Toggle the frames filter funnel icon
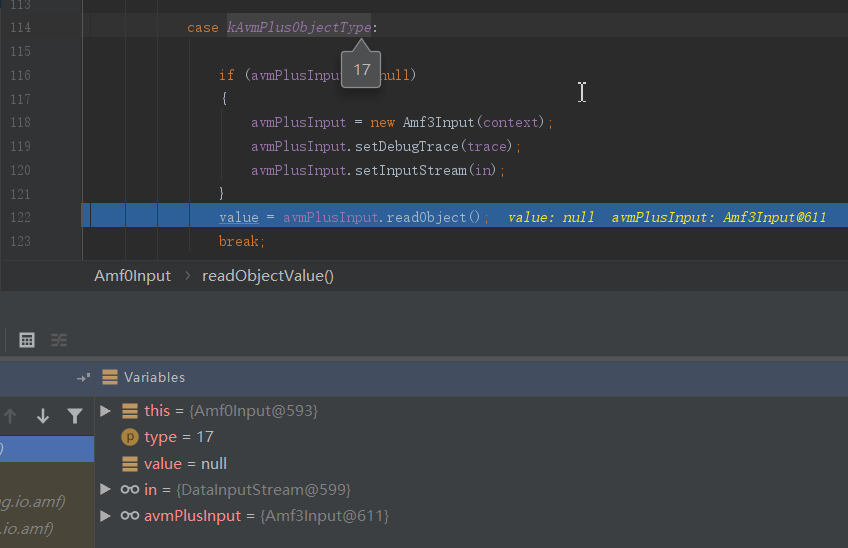The height and width of the screenshot is (548, 848). (x=75, y=416)
